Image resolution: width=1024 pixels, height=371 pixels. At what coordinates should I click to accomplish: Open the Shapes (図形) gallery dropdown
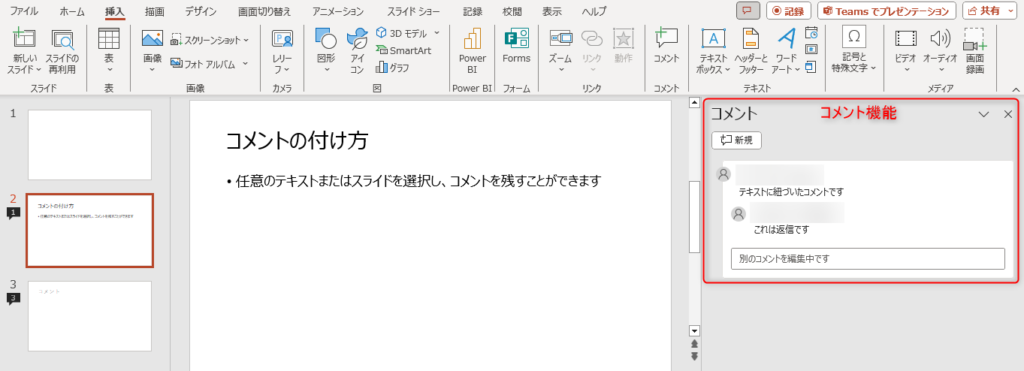(x=326, y=69)
